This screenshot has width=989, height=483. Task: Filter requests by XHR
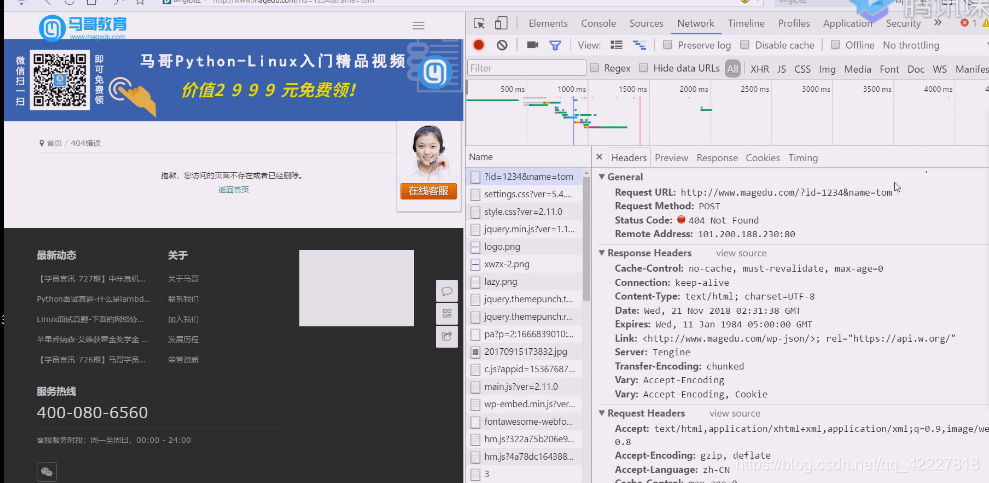759,69
